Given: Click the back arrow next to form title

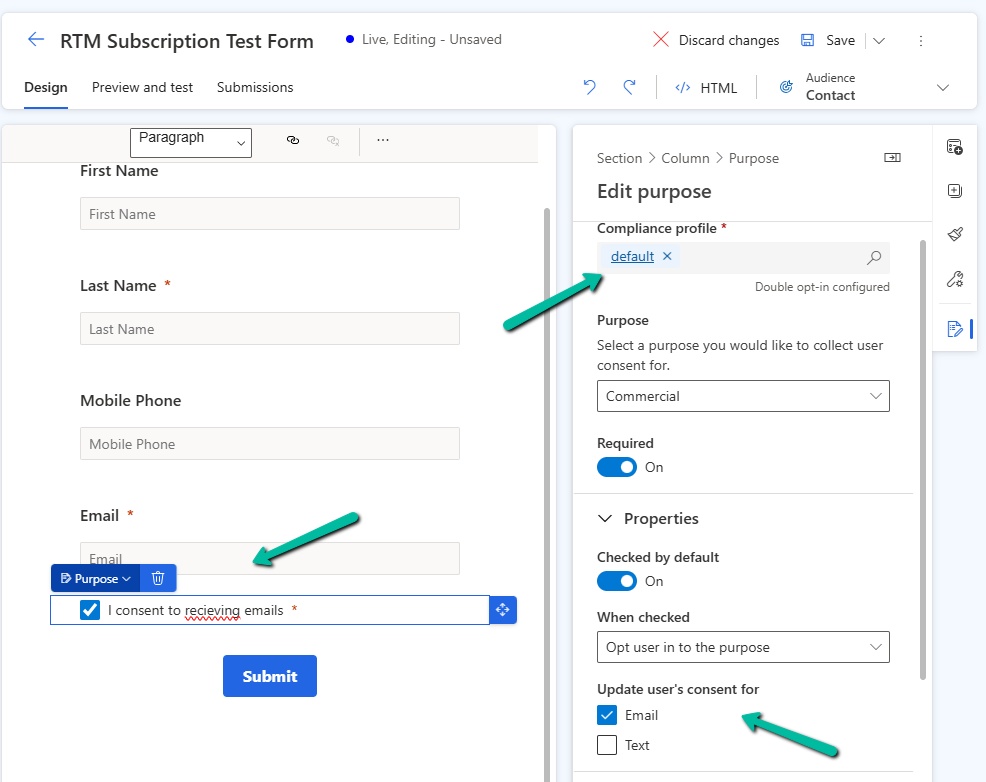Looking at the screenshot, I should click(36, 40).
